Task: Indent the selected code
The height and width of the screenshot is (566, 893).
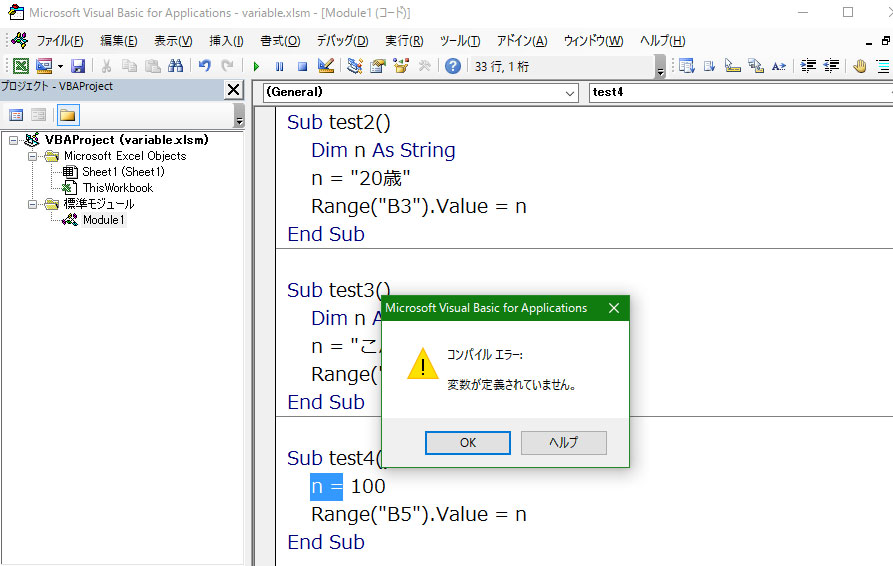Action: [x=808, y=66]
